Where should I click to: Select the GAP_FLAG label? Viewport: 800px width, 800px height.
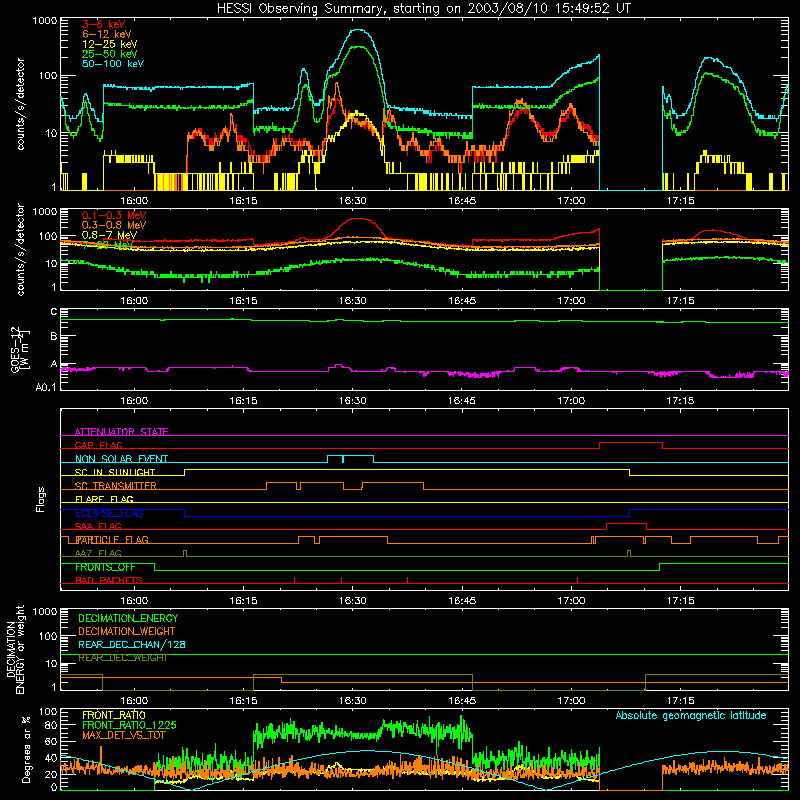[98, 445]
